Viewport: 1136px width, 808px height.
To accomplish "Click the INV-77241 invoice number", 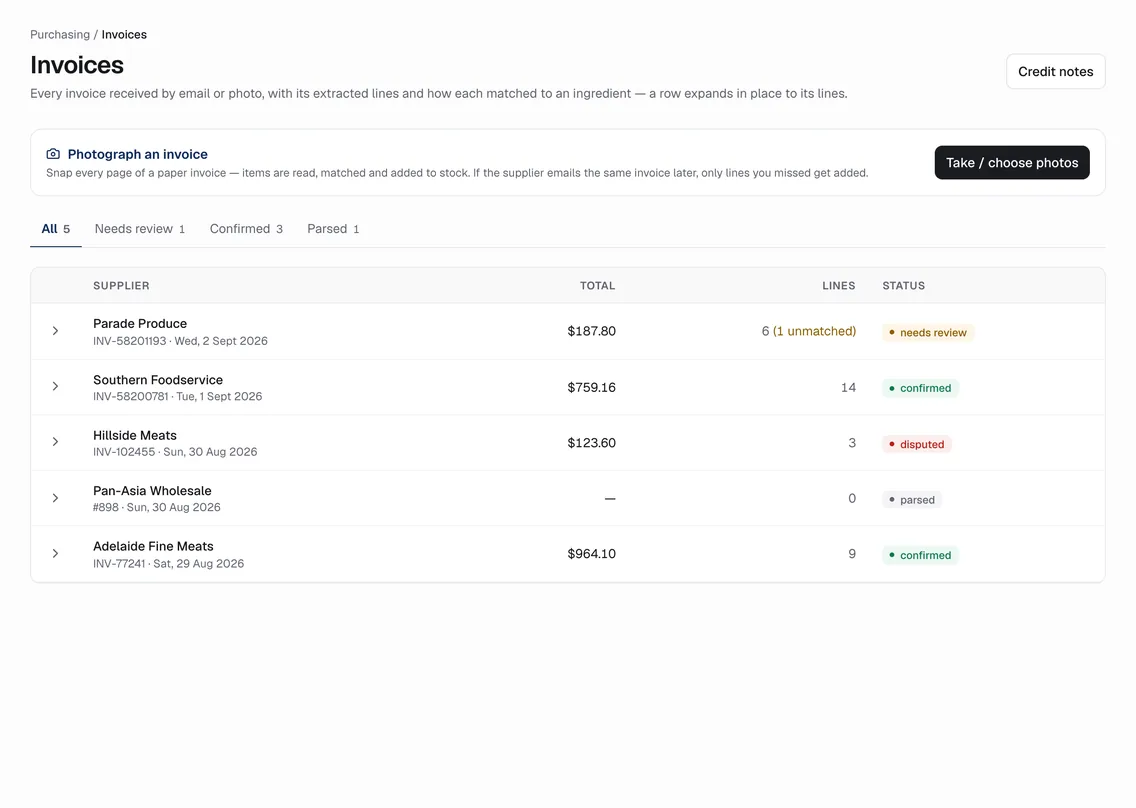I will click(119, 564).
